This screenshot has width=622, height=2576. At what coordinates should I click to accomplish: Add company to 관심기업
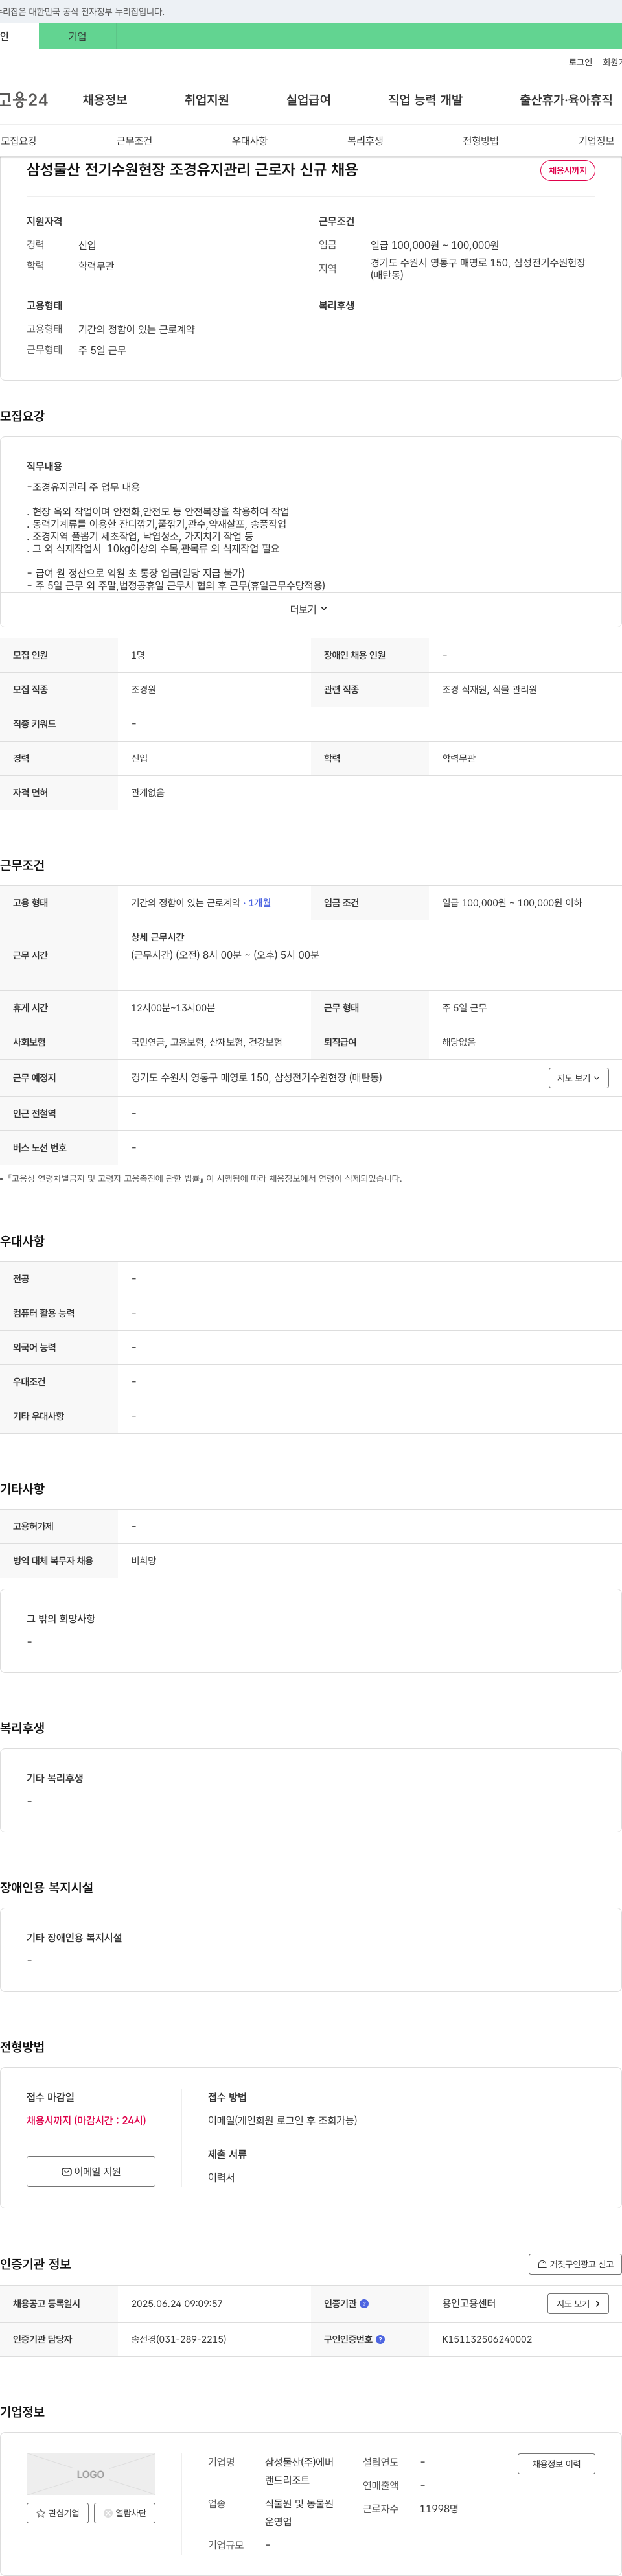tap(58, 2513)
